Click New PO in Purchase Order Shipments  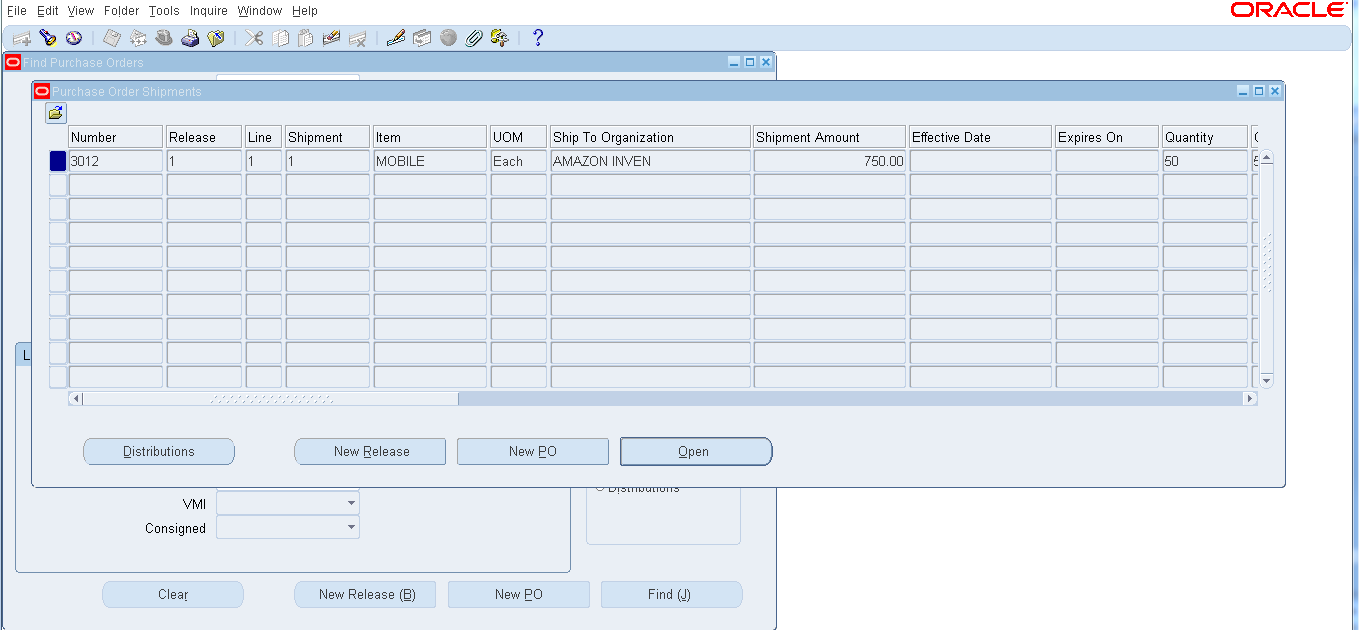tap(533, 452)
